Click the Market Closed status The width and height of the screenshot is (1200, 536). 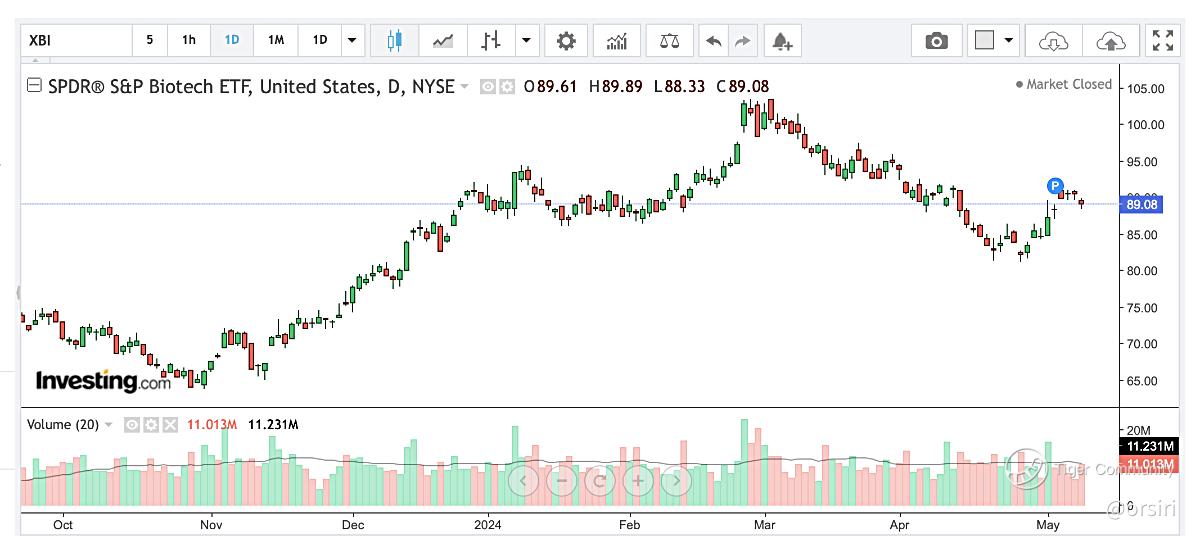point(1063,85)
